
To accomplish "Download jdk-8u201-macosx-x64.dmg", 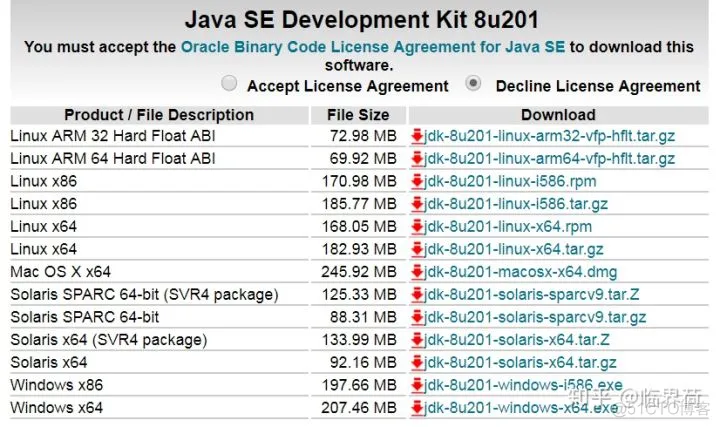I will [x=520, y=272].
